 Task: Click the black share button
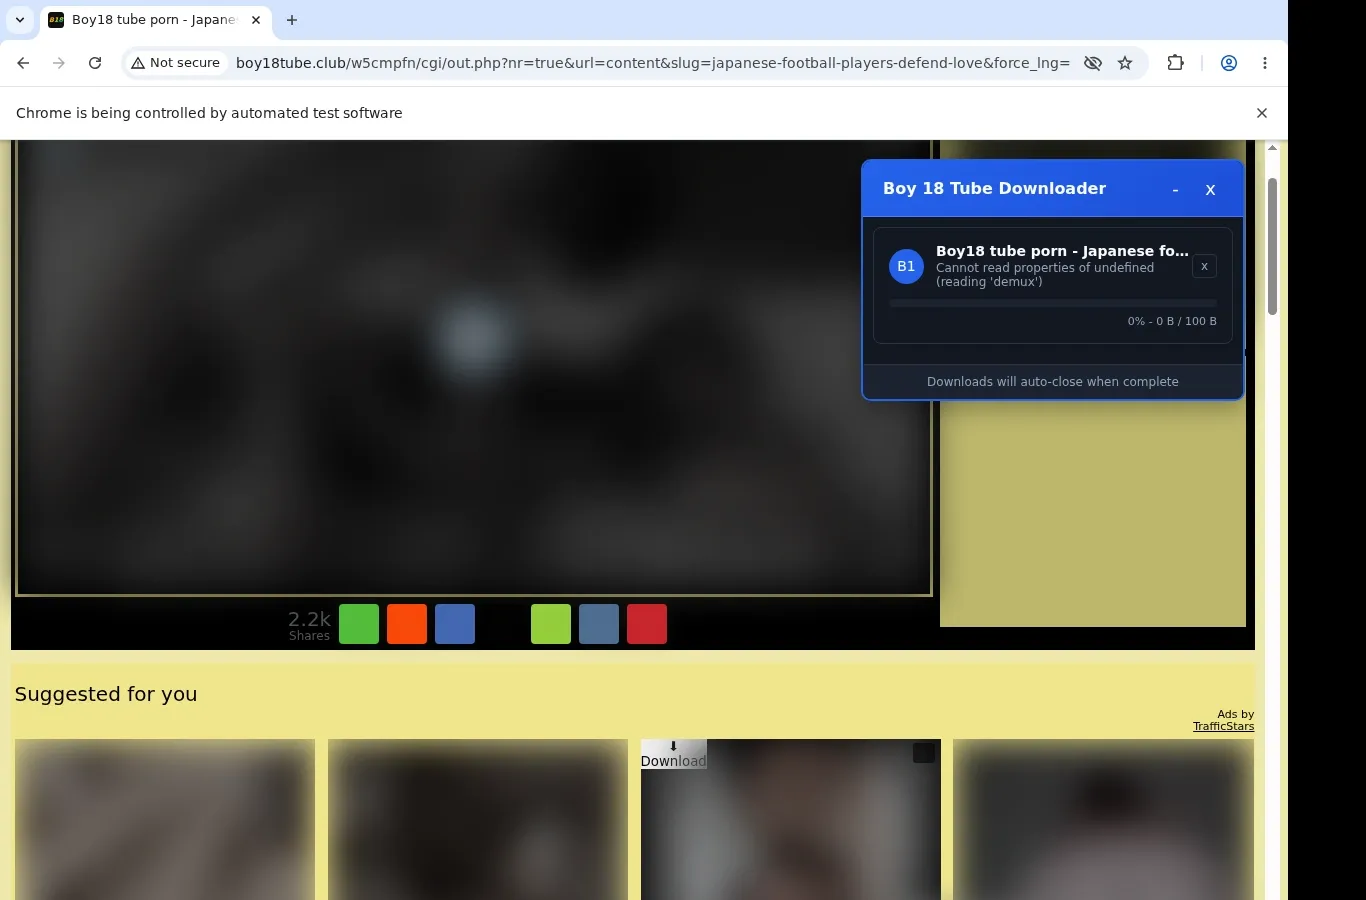[x=503, y=624]
